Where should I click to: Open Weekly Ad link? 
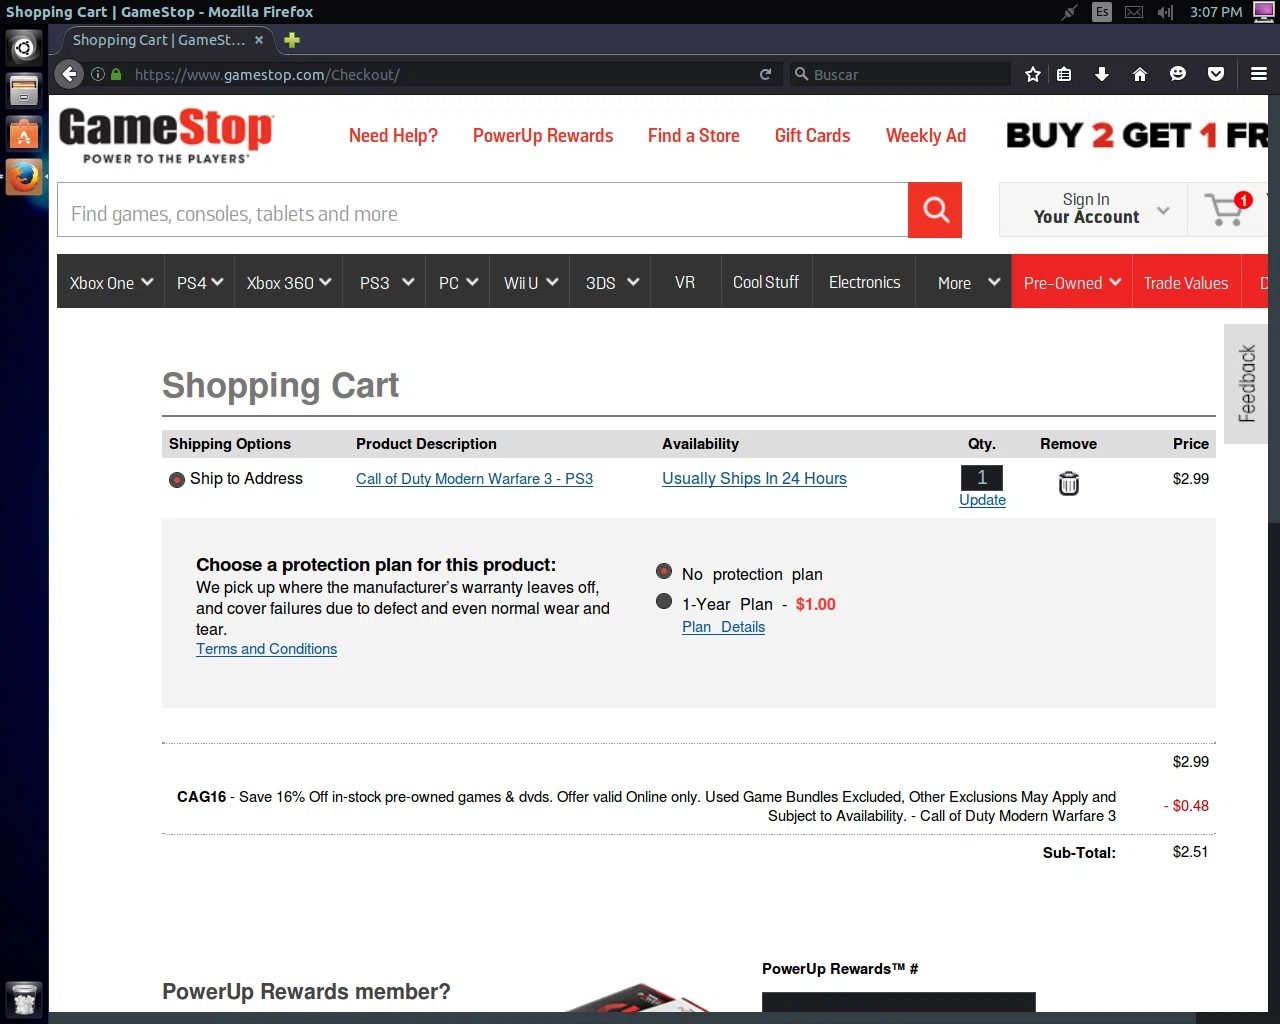click(x=926, y=136)
